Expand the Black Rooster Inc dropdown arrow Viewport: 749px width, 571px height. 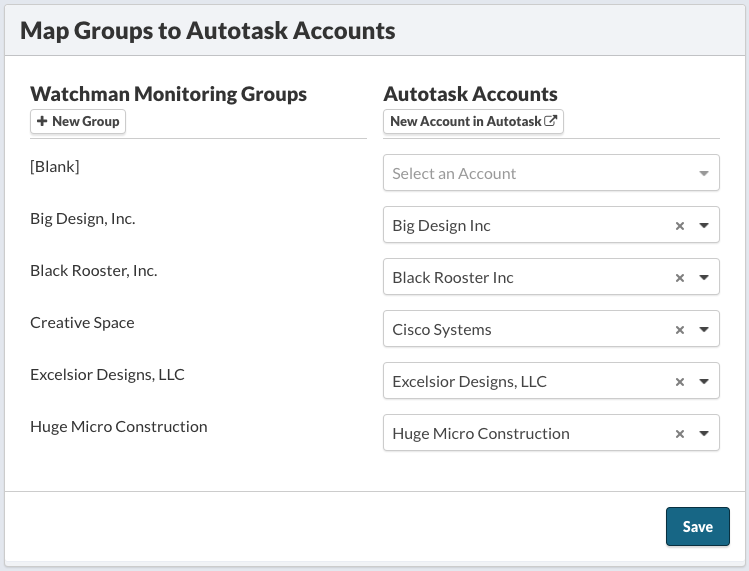pos(703,278)
